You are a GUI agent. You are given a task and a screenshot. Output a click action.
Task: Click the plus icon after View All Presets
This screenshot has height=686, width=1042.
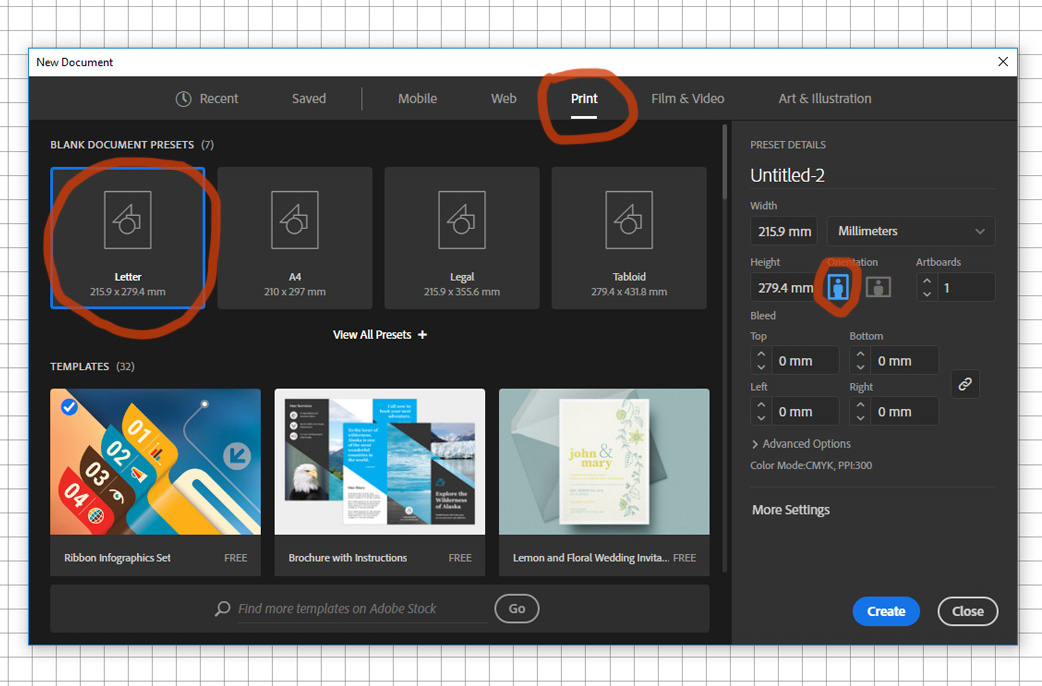pos(422,334)
